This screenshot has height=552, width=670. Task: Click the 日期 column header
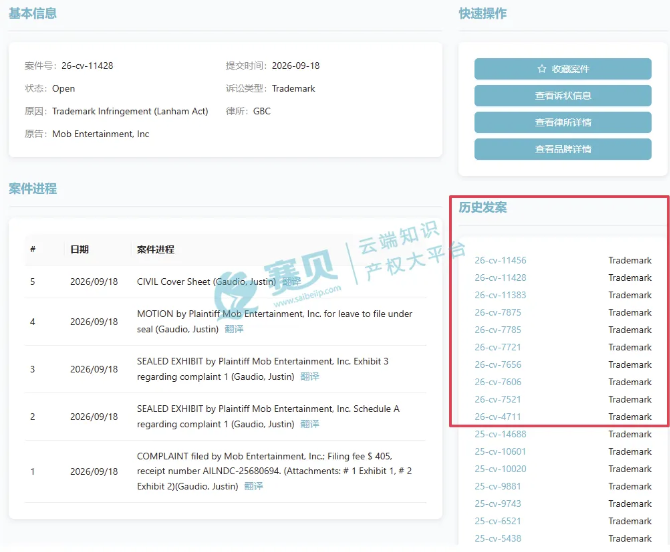coord(79,250)
